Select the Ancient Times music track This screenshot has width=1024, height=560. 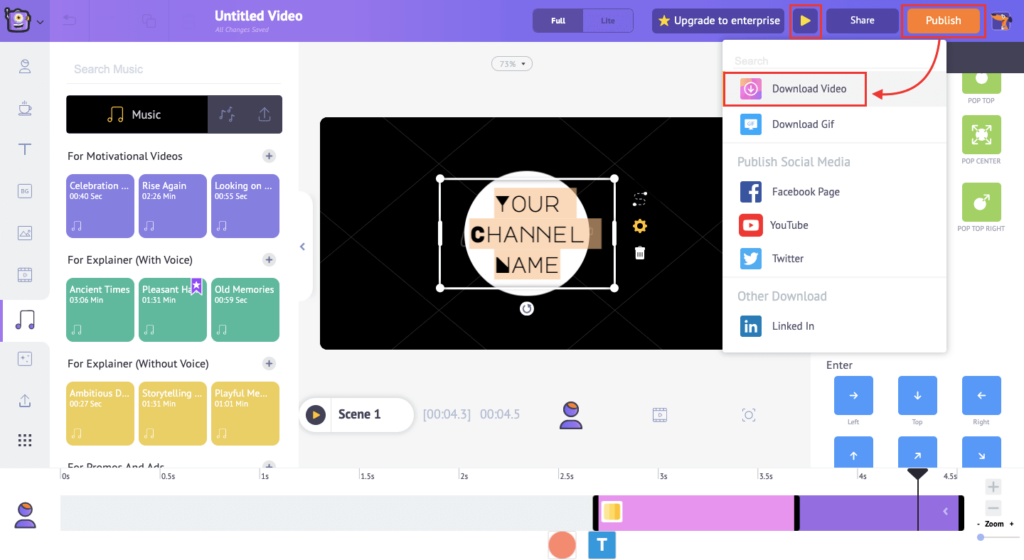point(100,310)
